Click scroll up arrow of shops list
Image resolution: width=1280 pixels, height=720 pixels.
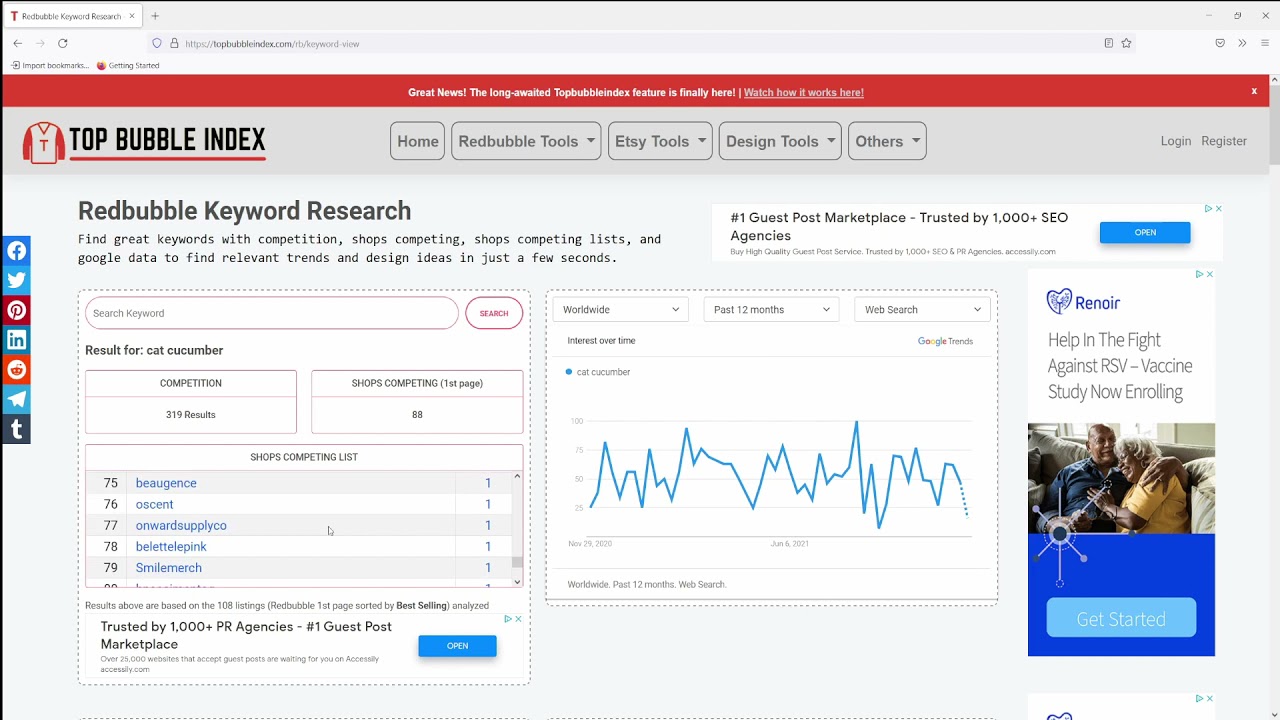(x=517, y=476)
